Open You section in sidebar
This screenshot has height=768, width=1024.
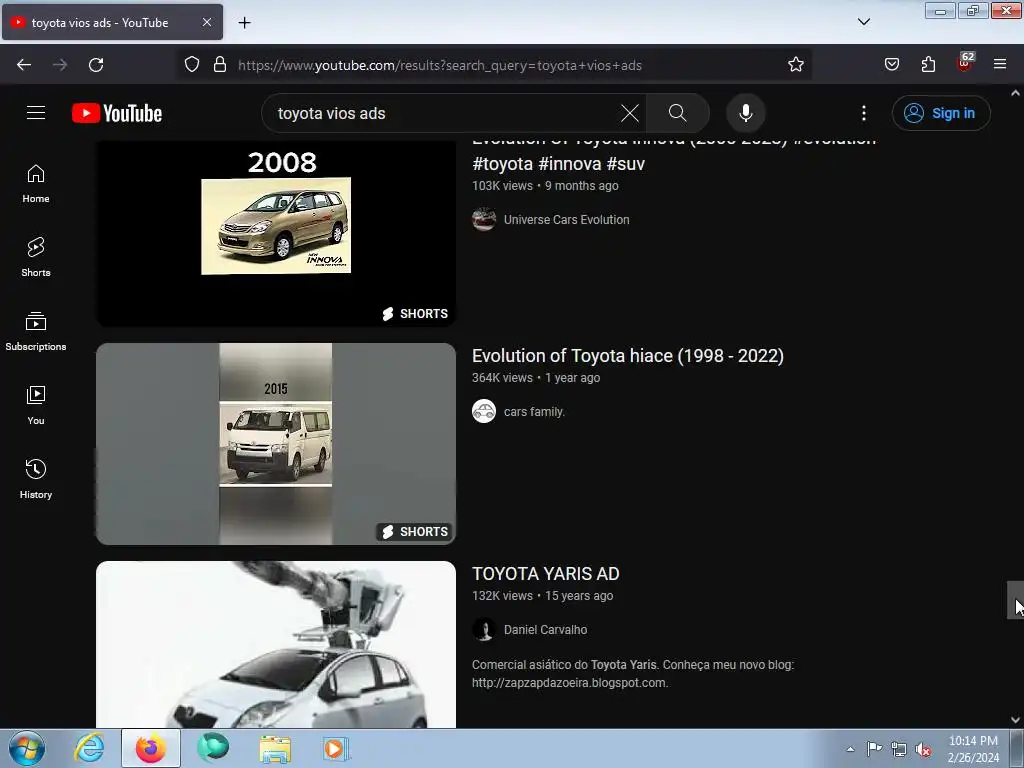coord(36,405)
